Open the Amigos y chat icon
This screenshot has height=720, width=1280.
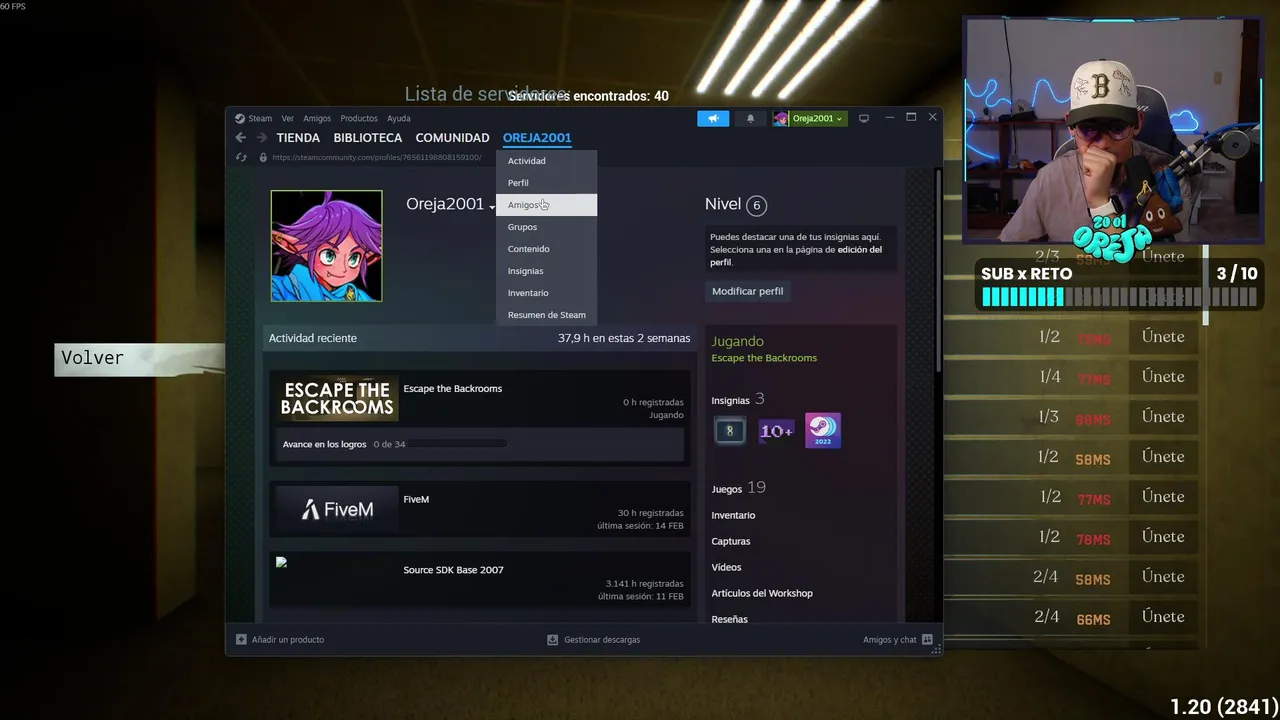coord(927,639)
